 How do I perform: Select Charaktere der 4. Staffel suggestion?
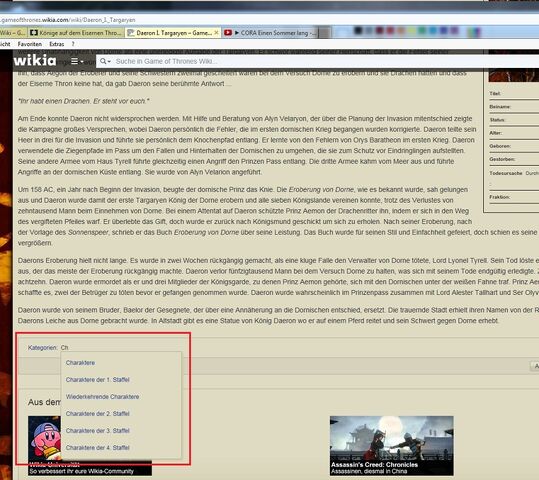point(98,448)
